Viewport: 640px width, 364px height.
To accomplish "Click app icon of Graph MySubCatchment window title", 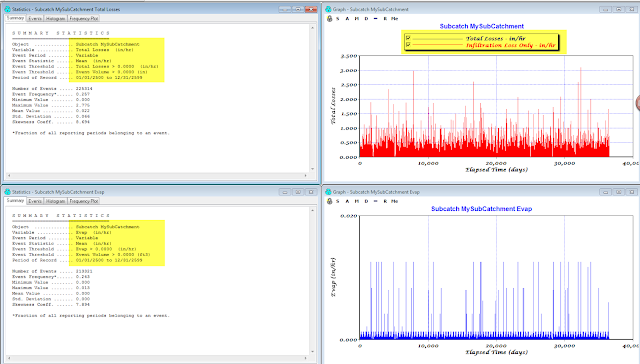I will coord(328,9).
